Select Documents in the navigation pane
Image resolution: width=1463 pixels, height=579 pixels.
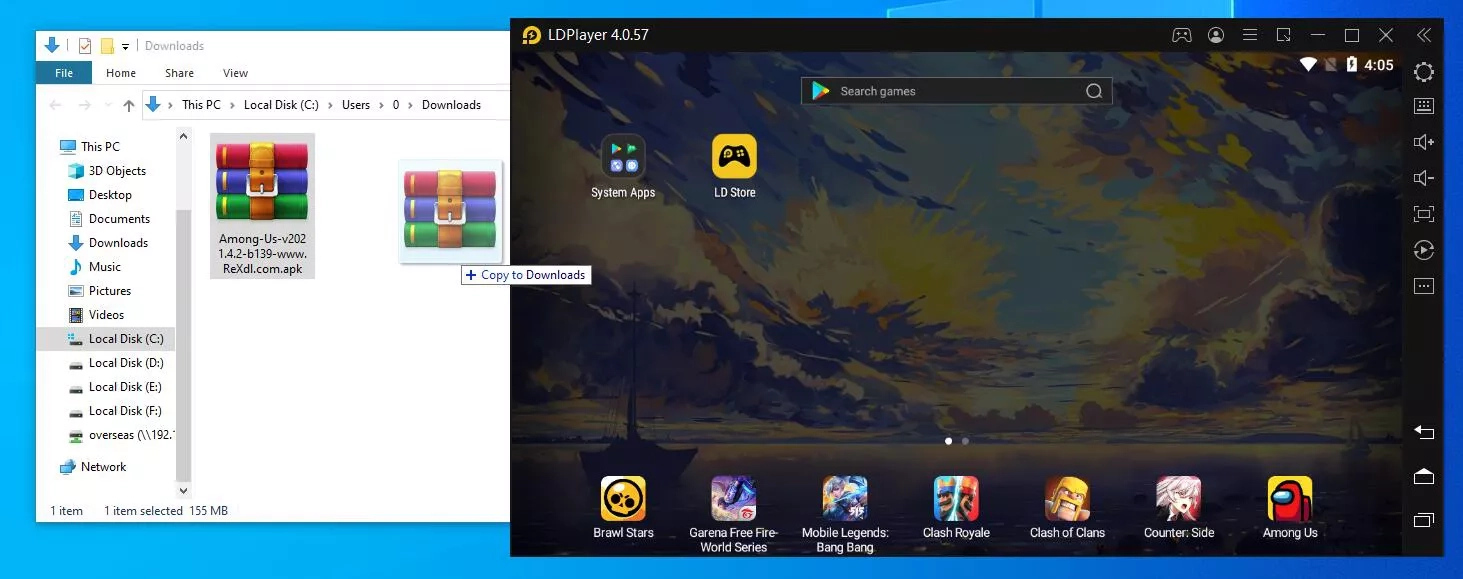coord(119,219)
